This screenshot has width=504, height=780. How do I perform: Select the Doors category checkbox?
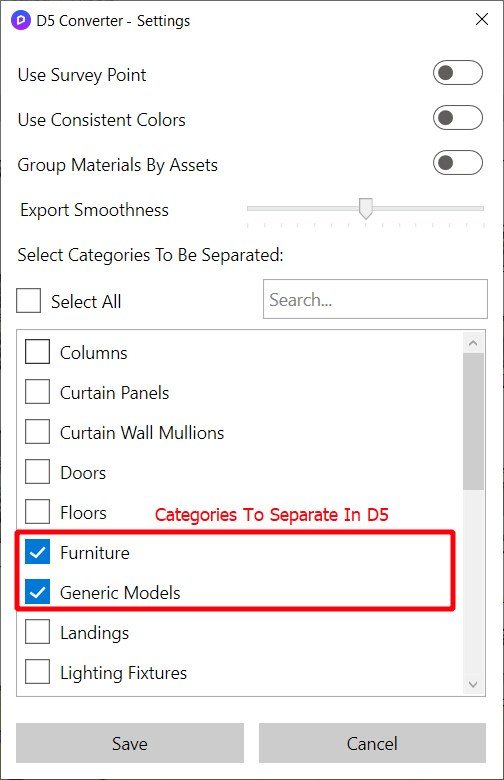(37, 472)
